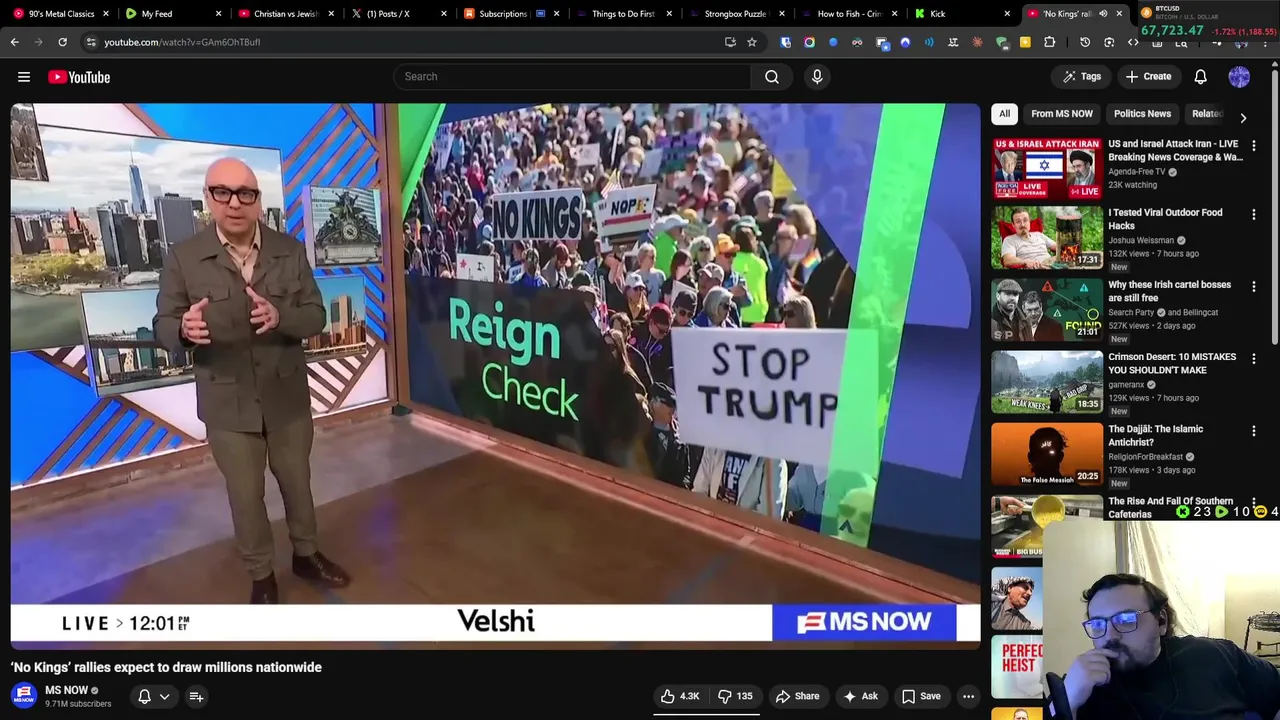Viewport: 1280px width, 720px height.
Task: Switch to the Things to Do First tab
Action: click(x=623, y=14)
